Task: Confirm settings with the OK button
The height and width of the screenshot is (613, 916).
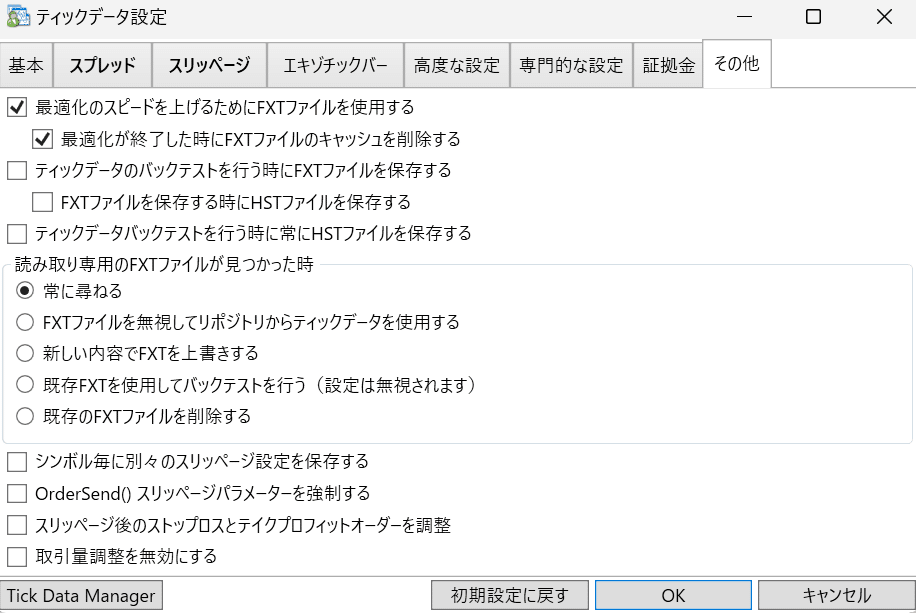Action: pyautogui.click(x=673, y=594)
